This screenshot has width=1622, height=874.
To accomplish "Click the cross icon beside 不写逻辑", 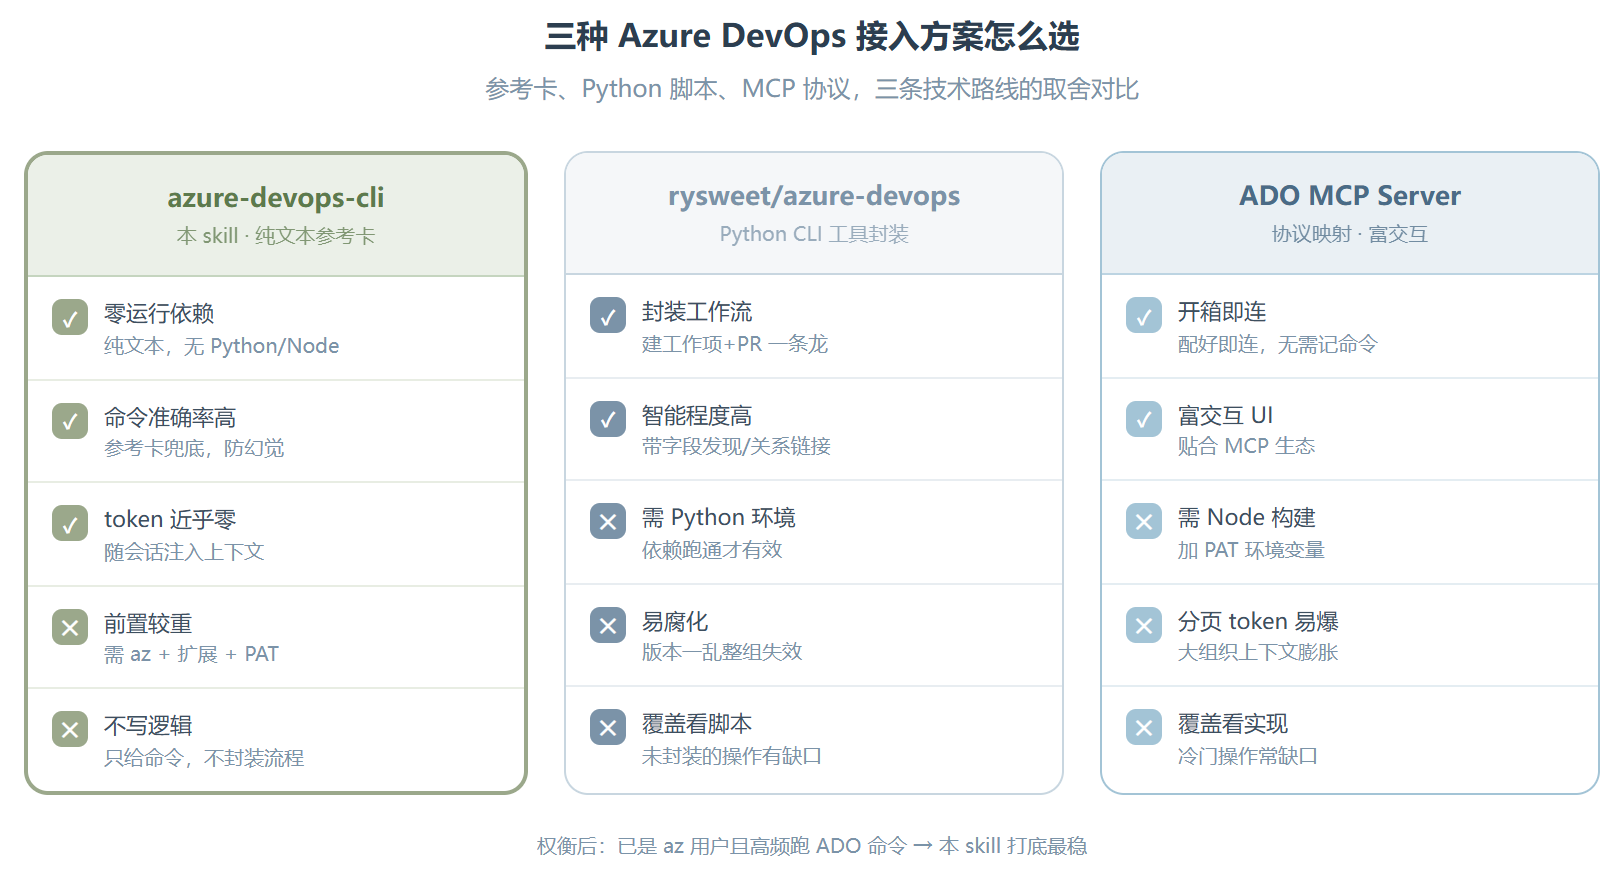I will [70, 729].
